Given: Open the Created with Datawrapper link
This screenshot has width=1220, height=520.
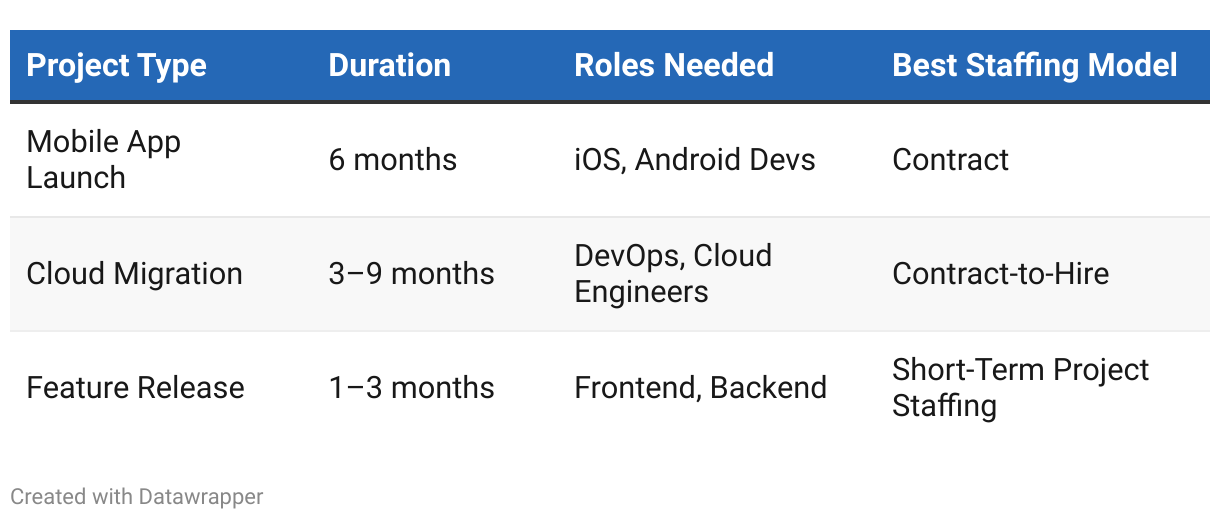Looking at the screenshot, I should pos(136,496).
